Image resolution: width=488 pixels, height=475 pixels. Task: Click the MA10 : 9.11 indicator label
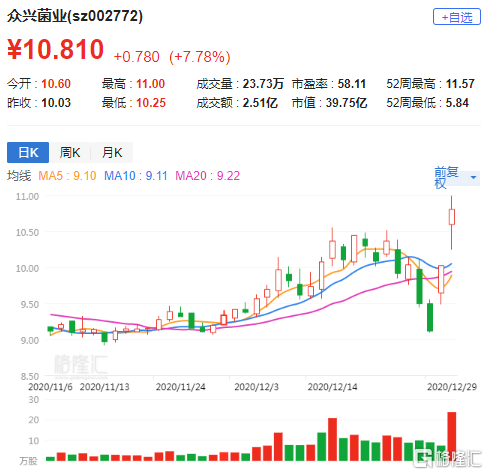(x=136, y=176)
